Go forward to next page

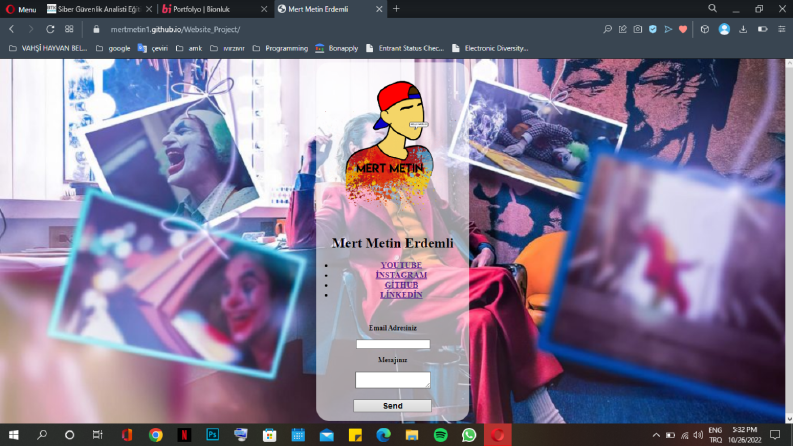[31, 29]
